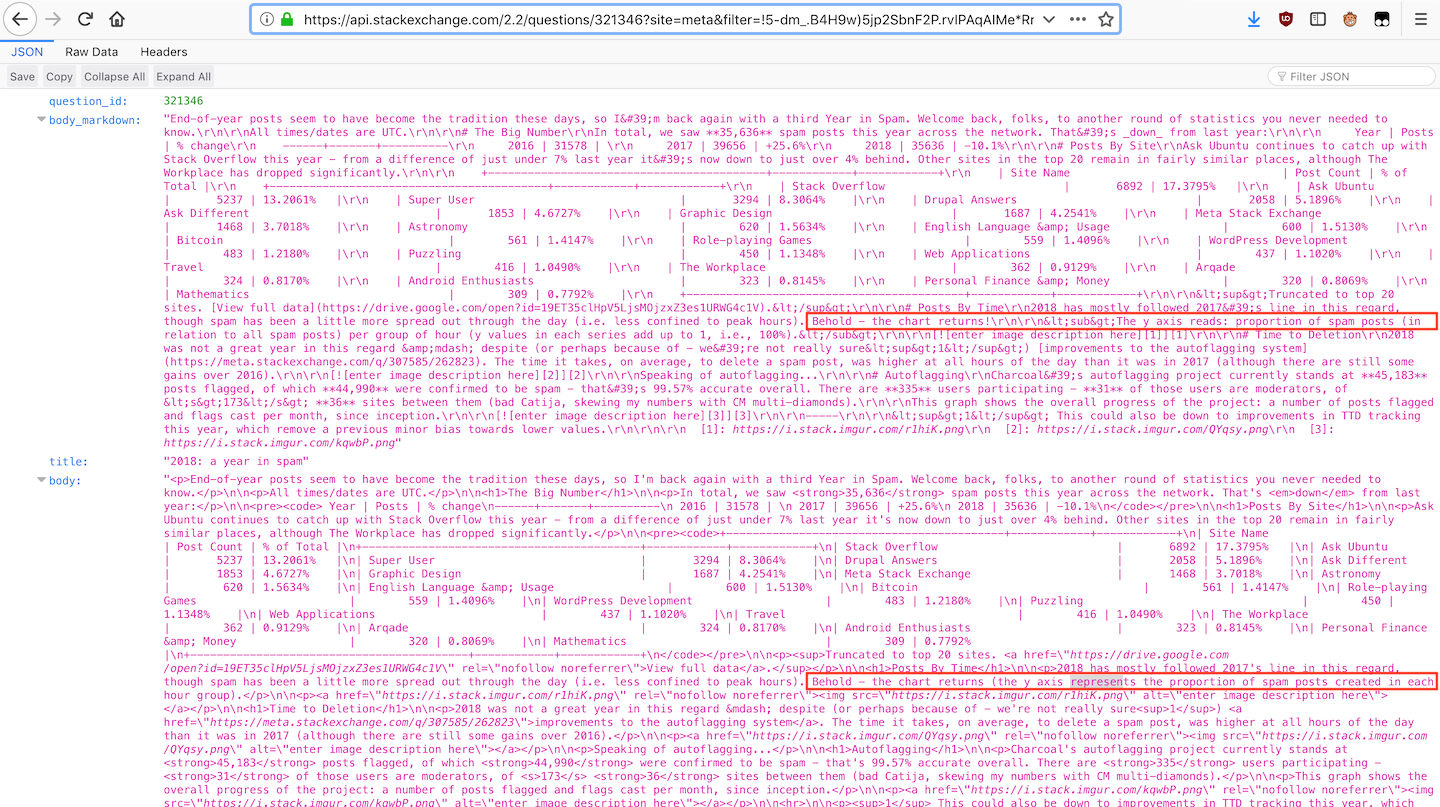The image size is (1440, 807).
Task: Switch to the JSON tab
Action: (x=27, y=51)
